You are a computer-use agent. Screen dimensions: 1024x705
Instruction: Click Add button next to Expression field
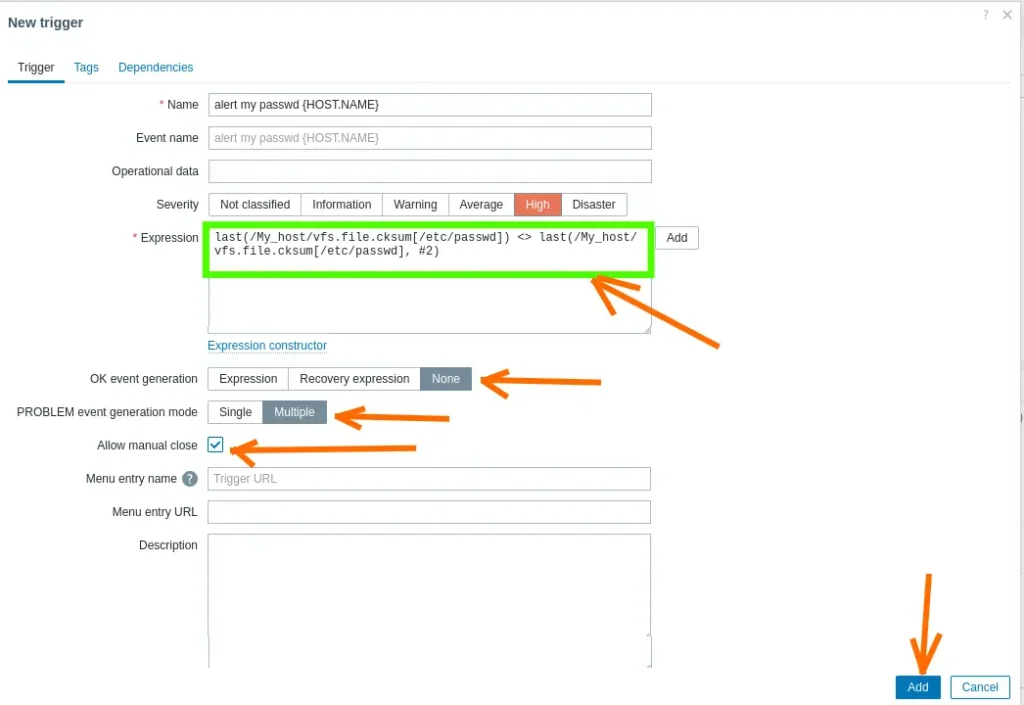point(677,238)
